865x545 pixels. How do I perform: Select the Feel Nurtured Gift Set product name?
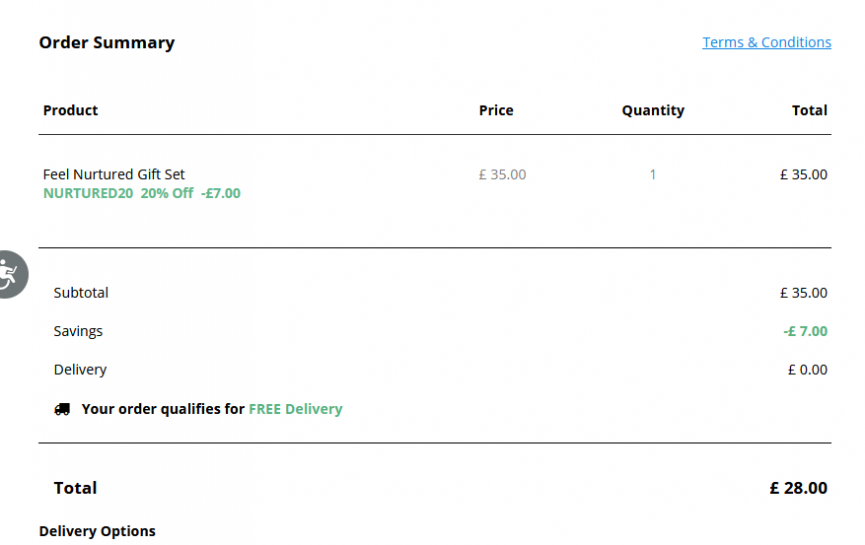[114, 174]
